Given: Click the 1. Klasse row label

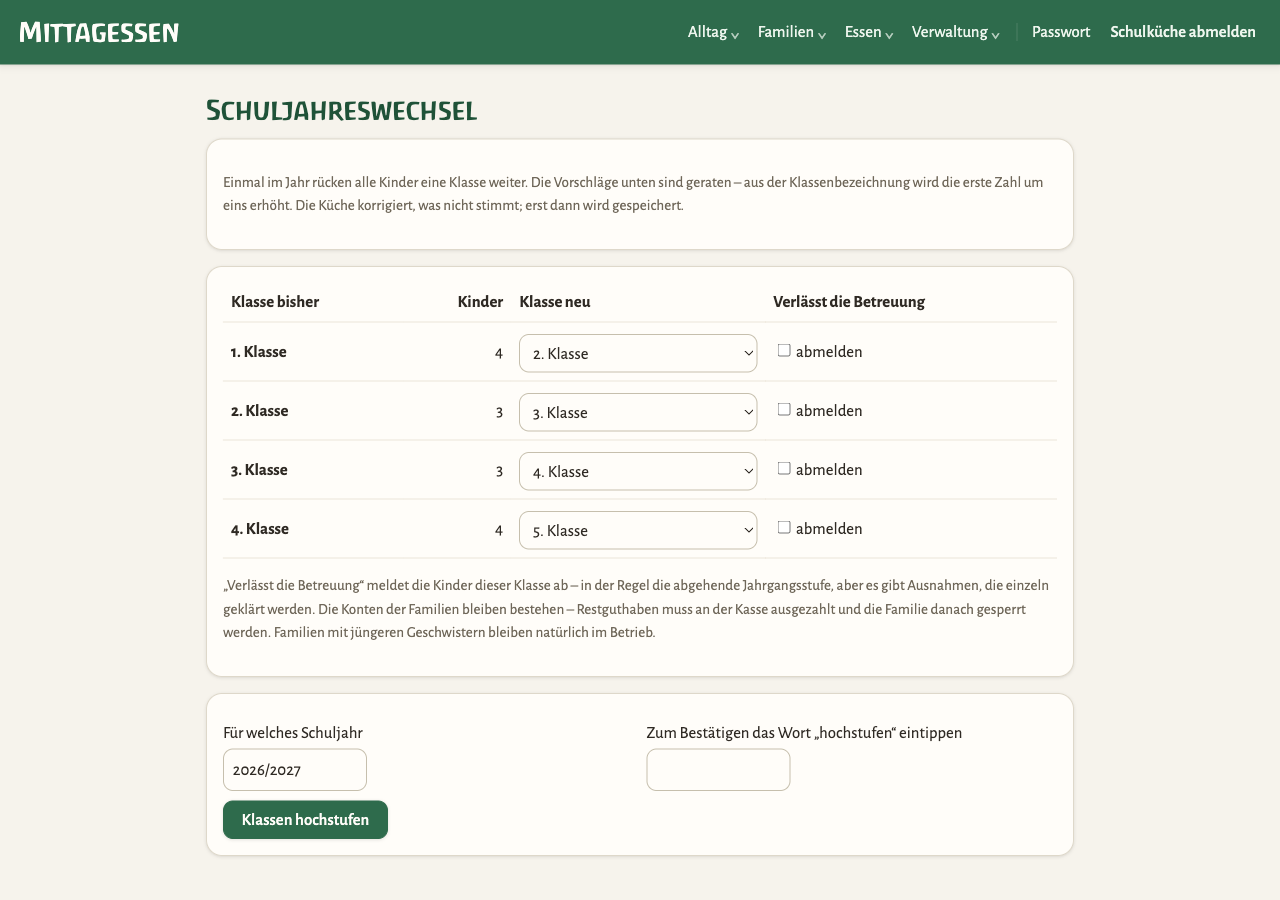Looking at the screenshot, I should pos(259,352).
